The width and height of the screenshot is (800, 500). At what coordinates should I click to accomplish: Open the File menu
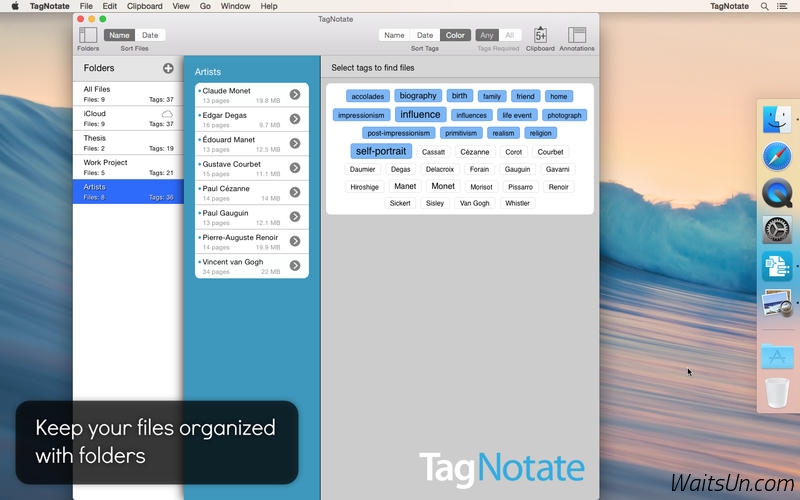click(86, 6)
